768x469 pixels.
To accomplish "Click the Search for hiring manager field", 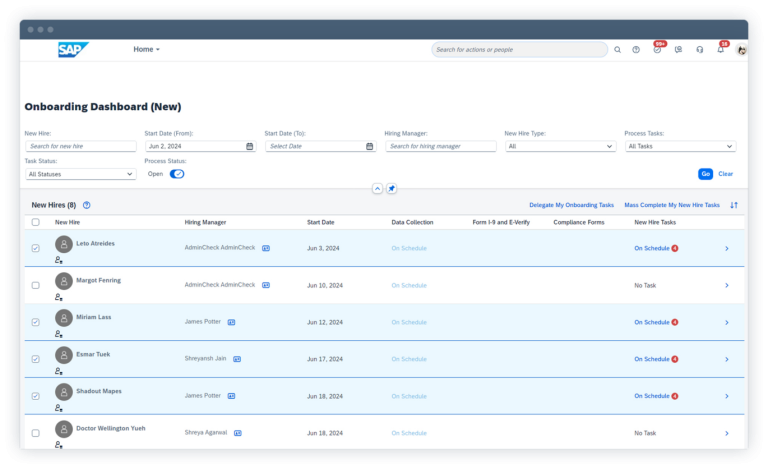I will 441,146.
